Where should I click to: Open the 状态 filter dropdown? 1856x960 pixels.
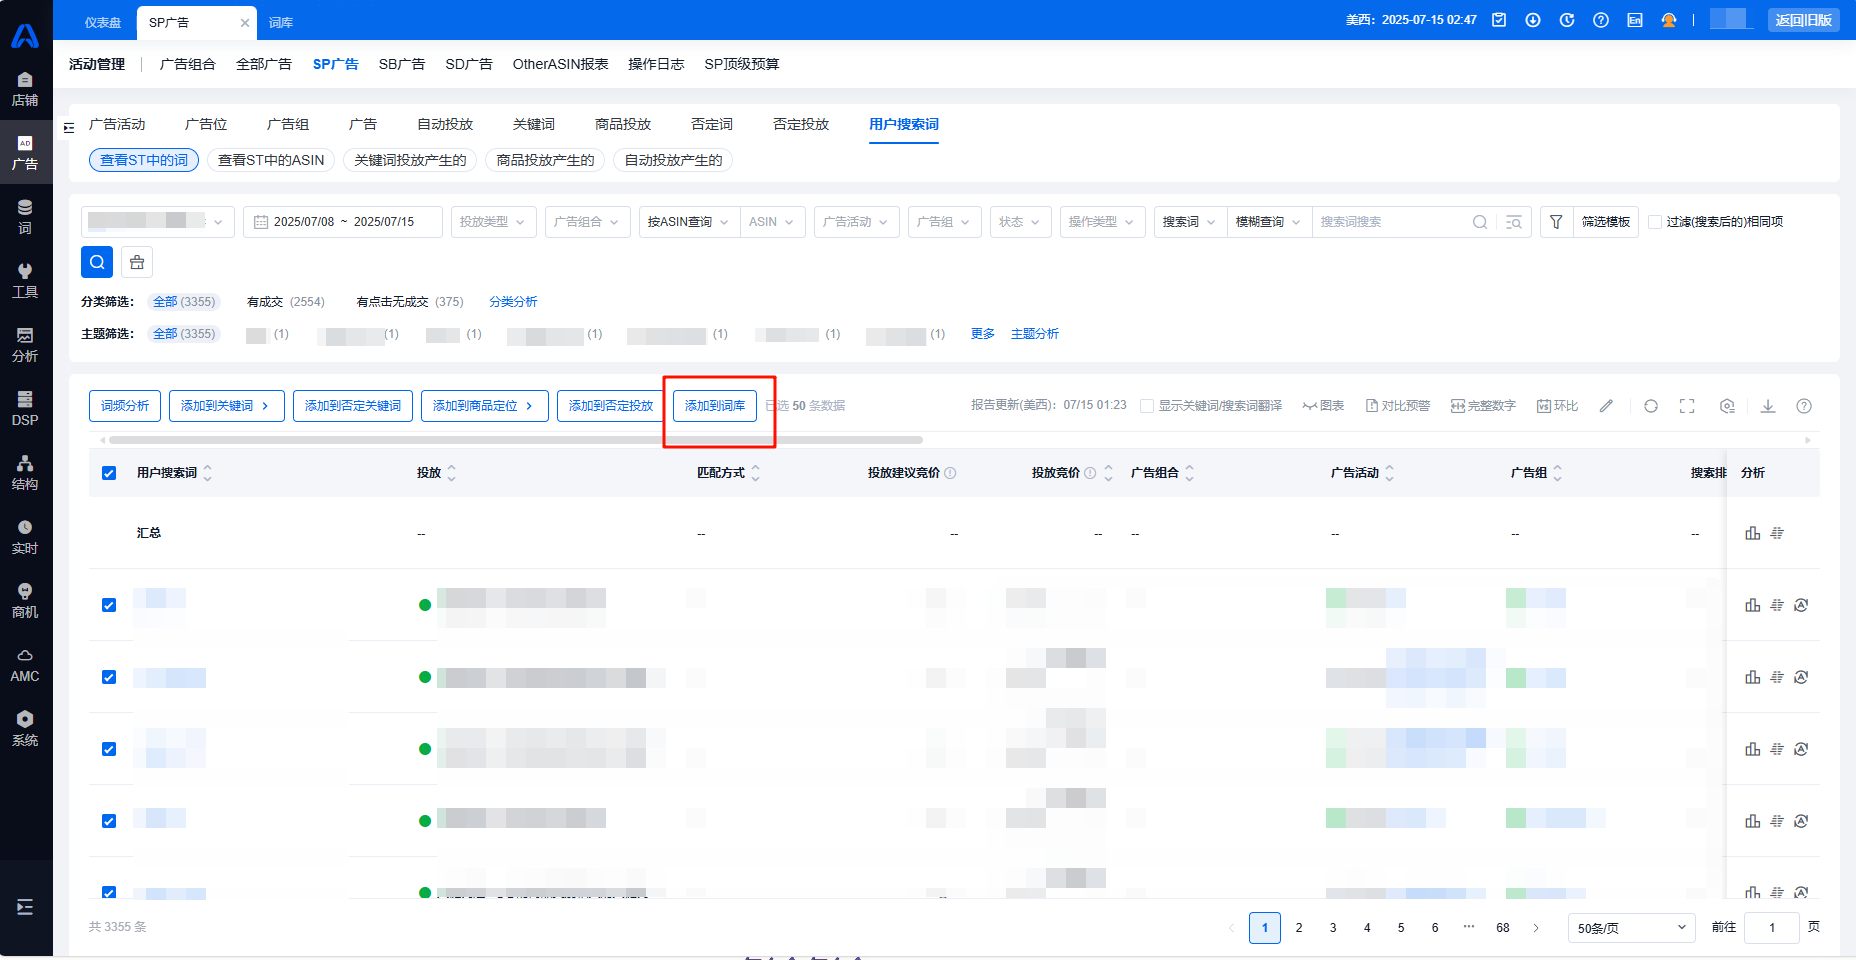click(1021, 222)
